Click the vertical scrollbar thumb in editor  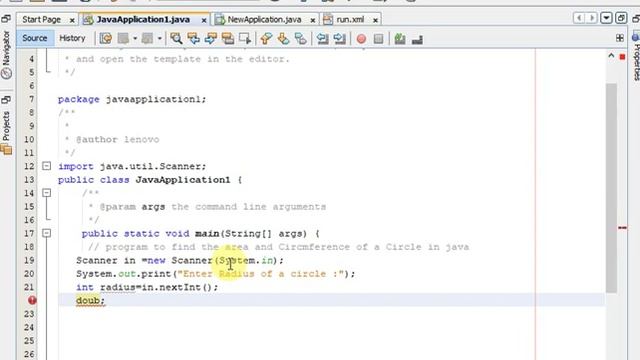611,188
